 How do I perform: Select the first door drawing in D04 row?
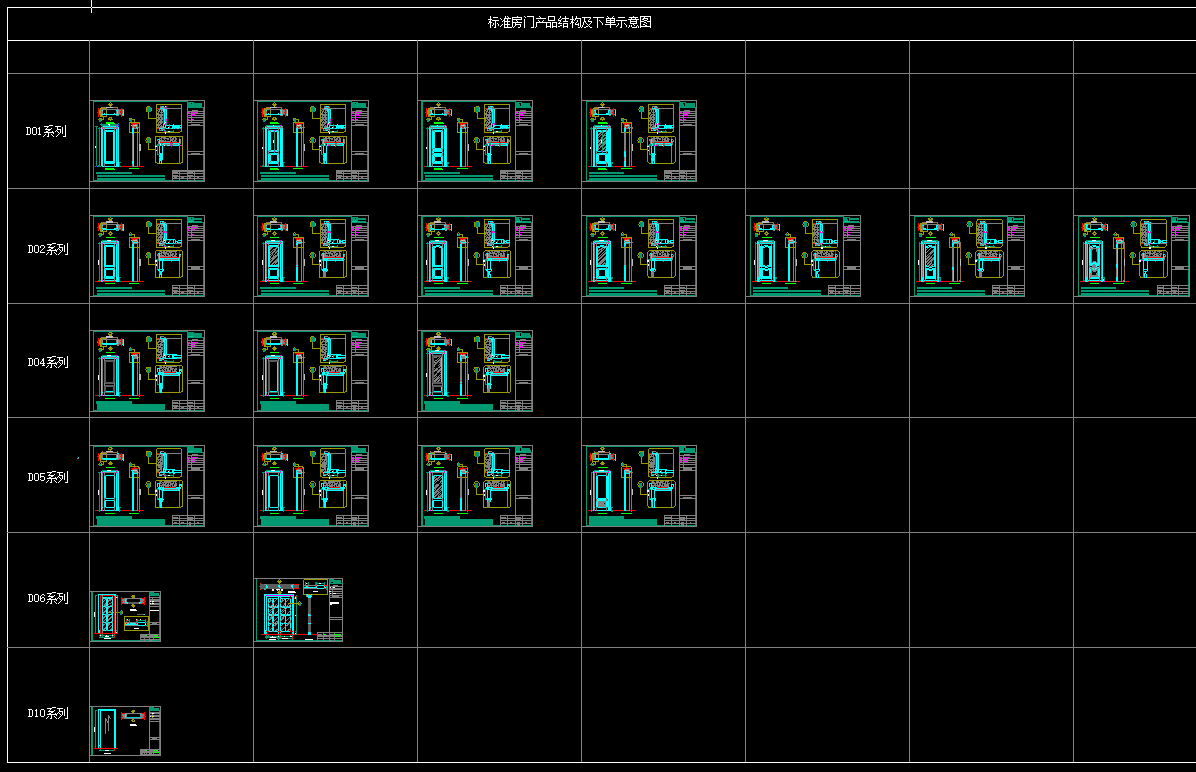(x=148, y=371)
